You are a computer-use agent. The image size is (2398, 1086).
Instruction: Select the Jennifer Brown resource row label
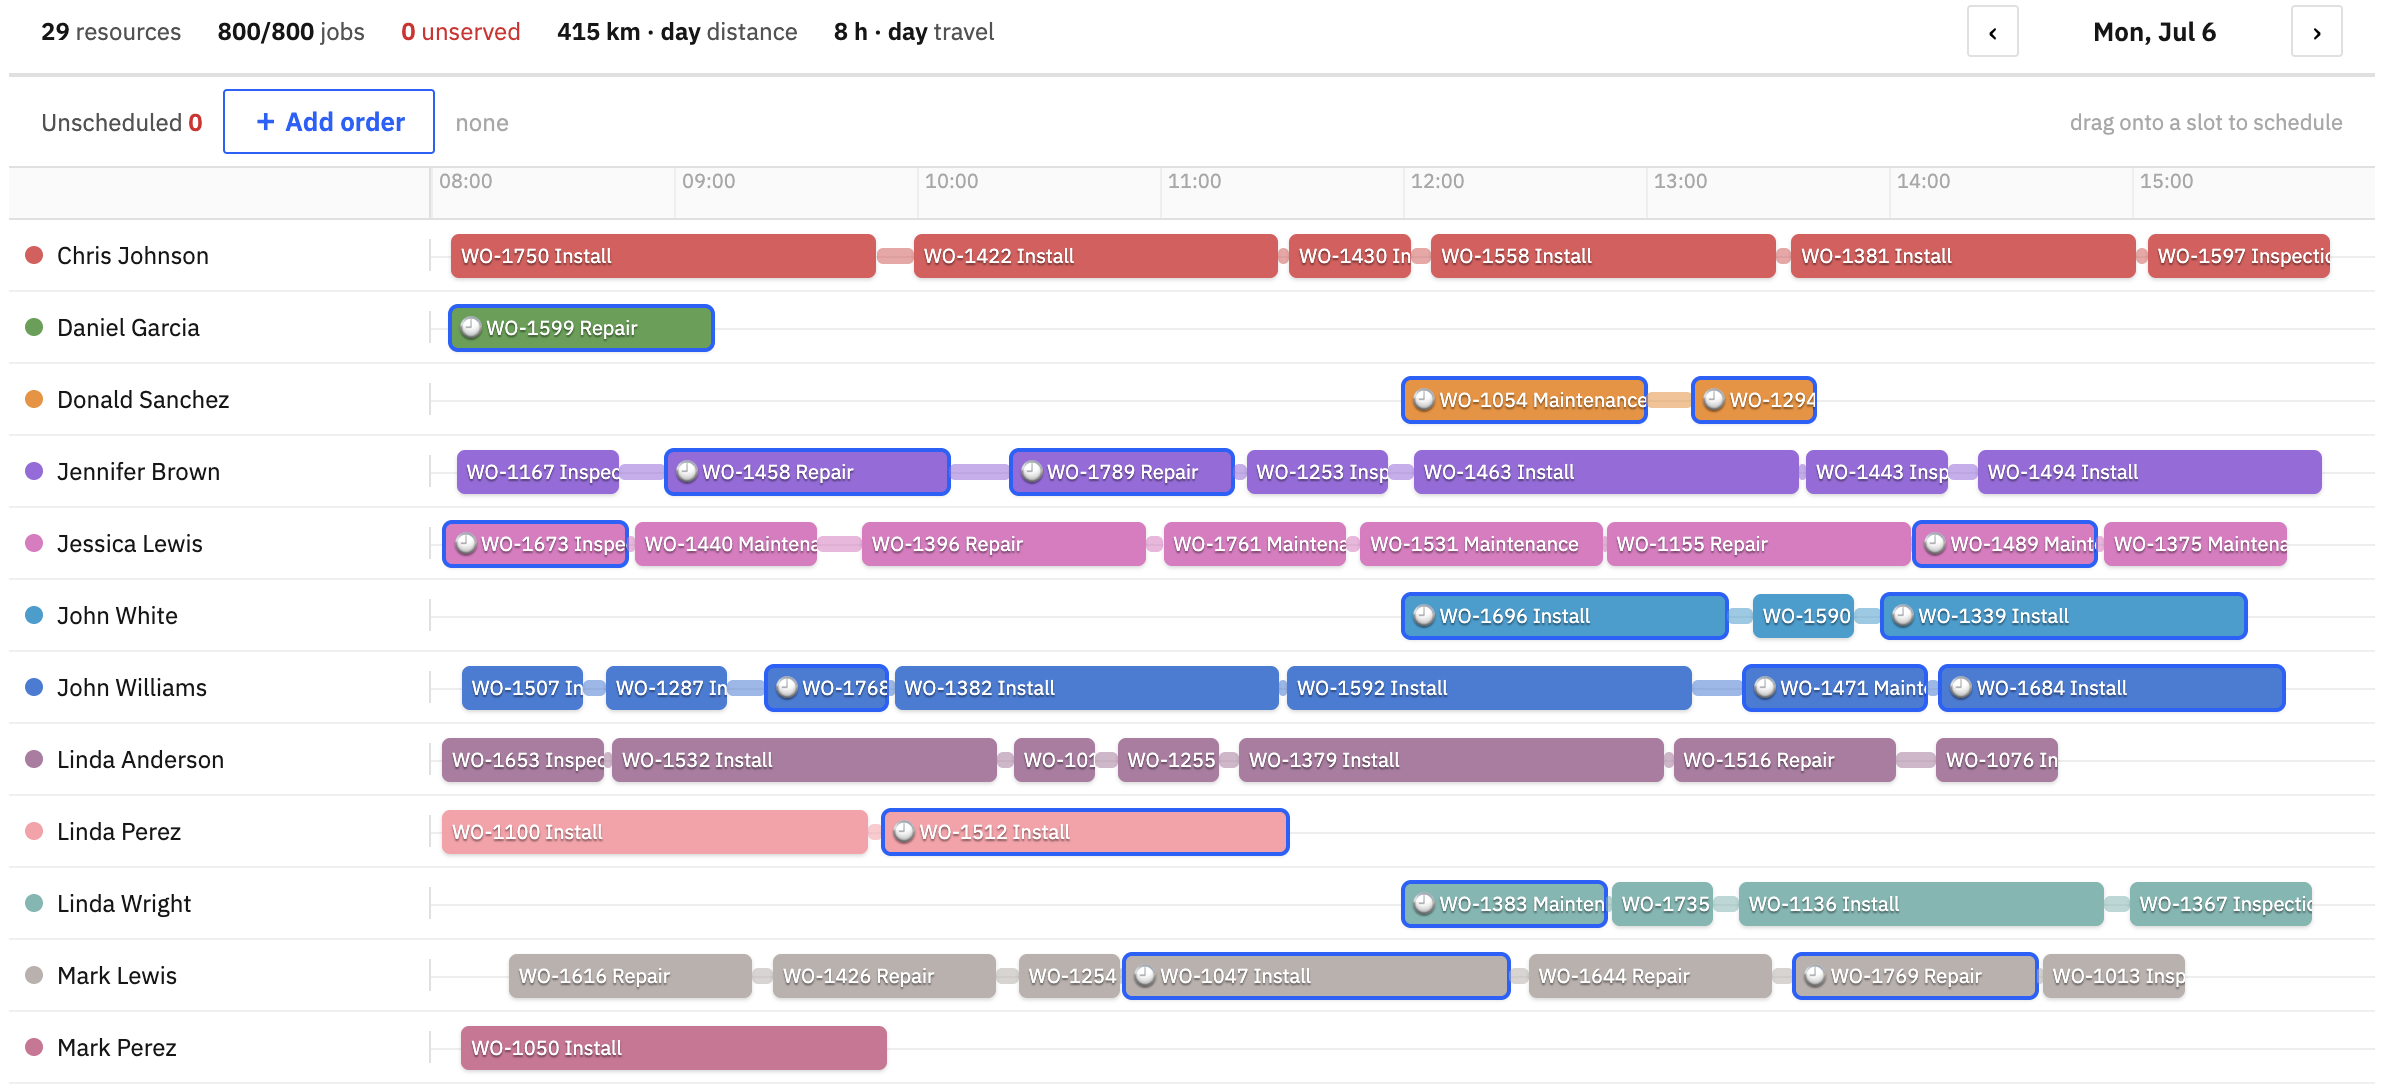pos(138,471)
